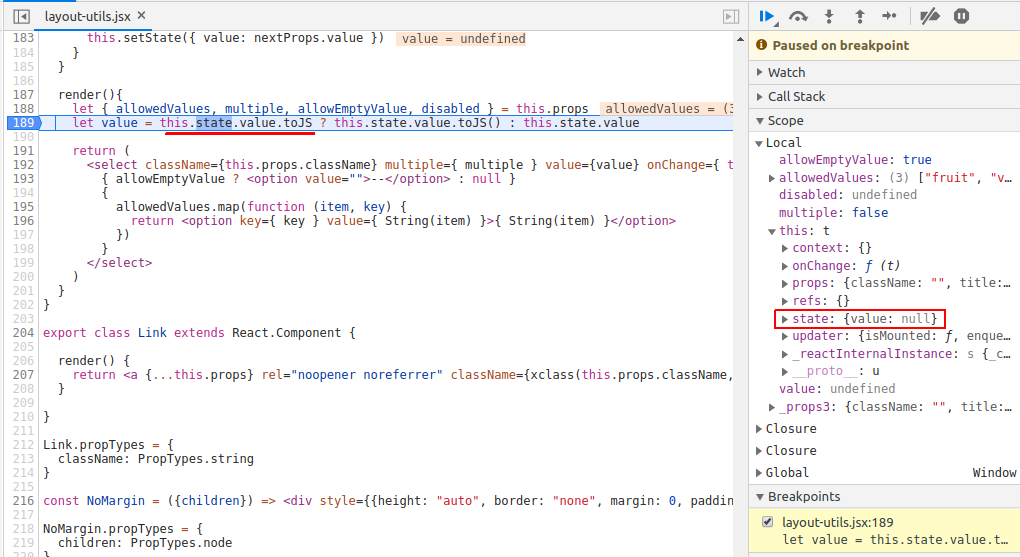Click the Step button
The image size is (1020, 557).
coord(889,16)
